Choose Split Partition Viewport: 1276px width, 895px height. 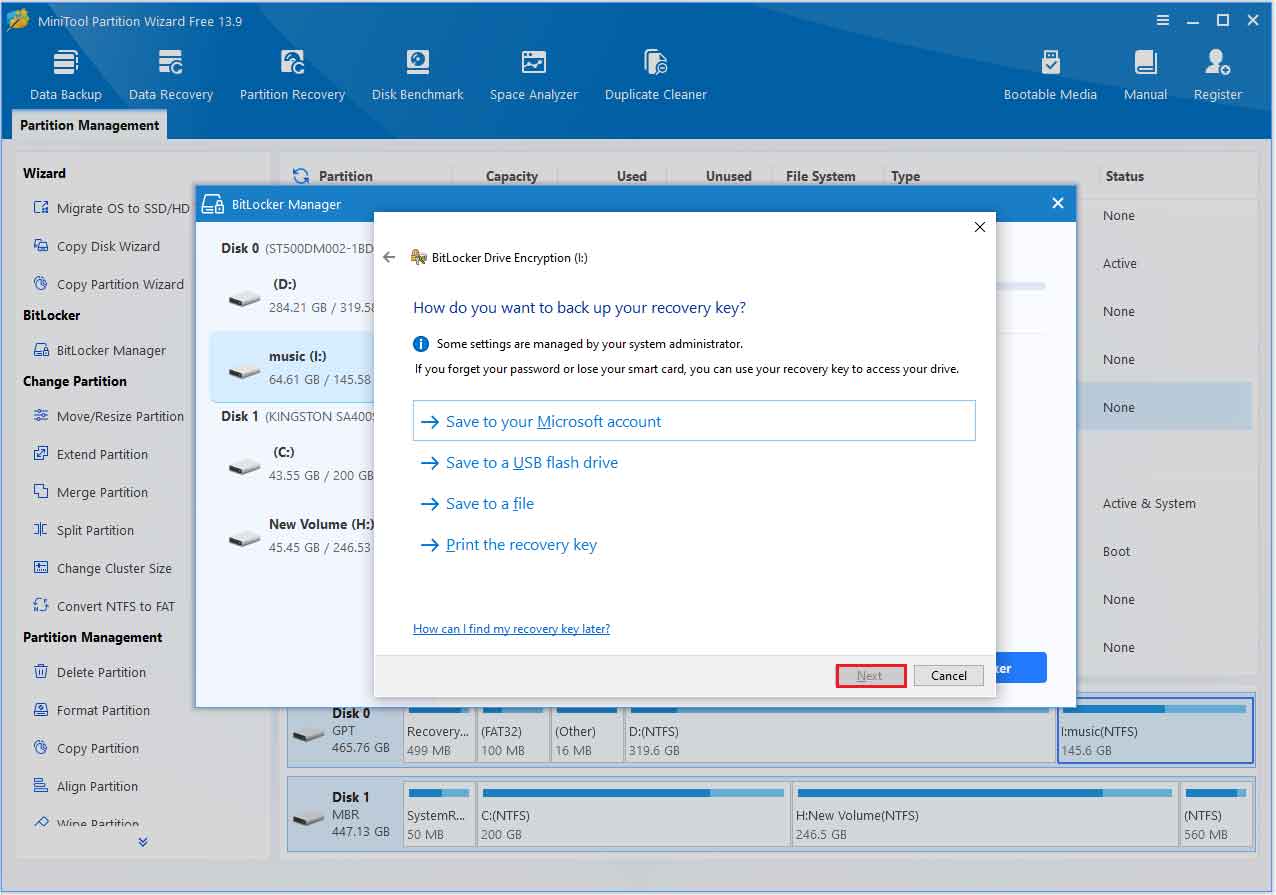pyautogui.click(x=83, y=530)
